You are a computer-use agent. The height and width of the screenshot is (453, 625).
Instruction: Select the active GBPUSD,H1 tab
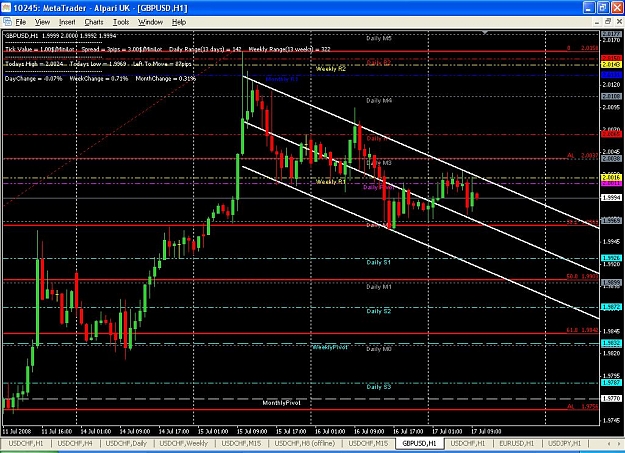419,443
